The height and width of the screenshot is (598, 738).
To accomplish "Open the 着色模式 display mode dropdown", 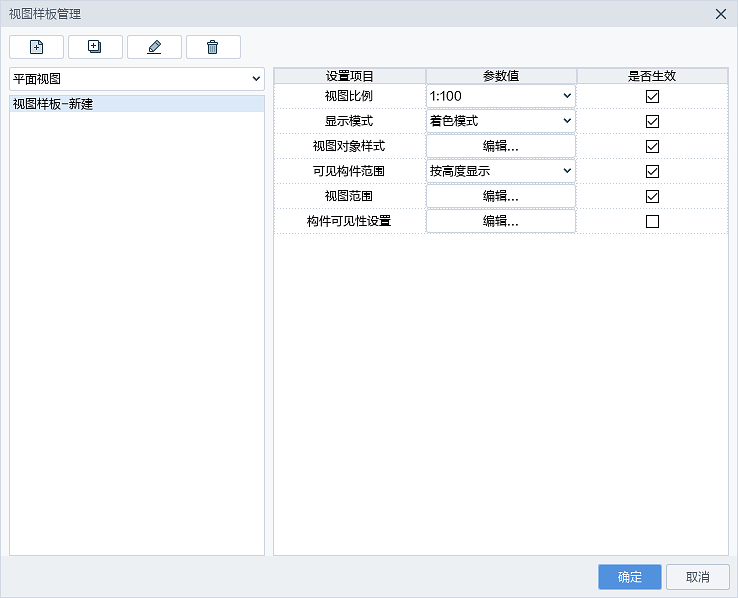I will tap(501, 121).
